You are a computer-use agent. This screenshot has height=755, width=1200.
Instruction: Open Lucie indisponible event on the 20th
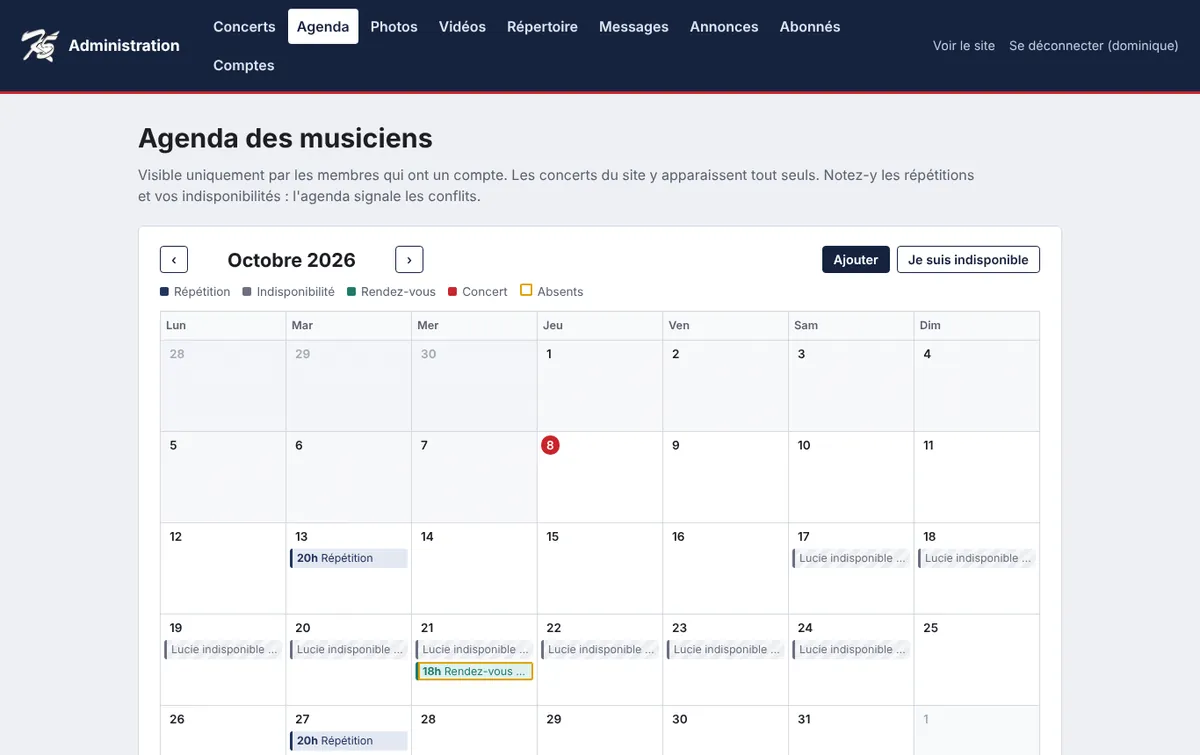349,650
